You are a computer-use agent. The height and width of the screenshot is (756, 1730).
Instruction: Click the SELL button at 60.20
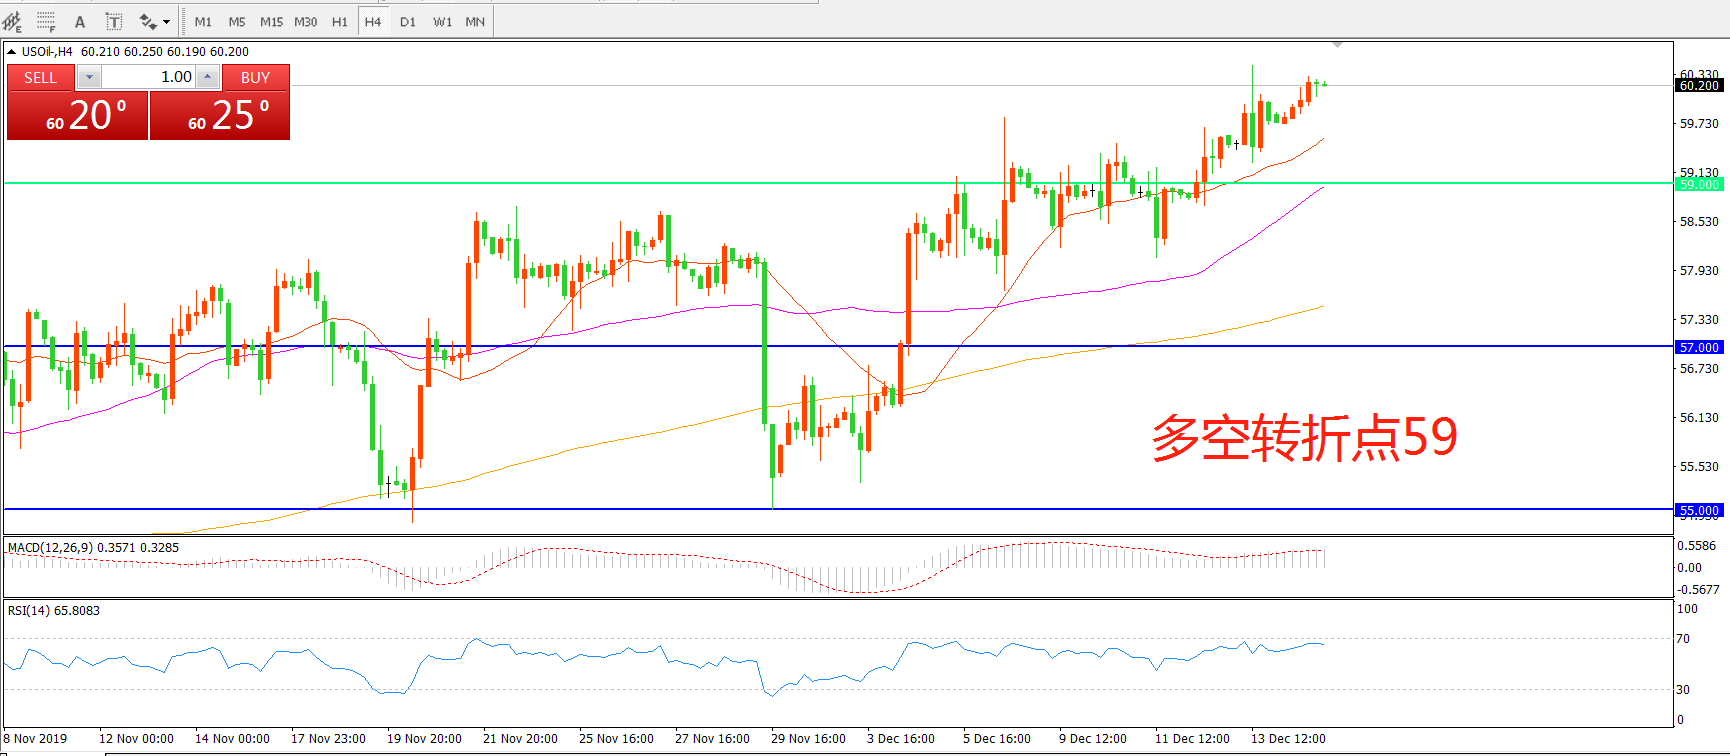78,115
